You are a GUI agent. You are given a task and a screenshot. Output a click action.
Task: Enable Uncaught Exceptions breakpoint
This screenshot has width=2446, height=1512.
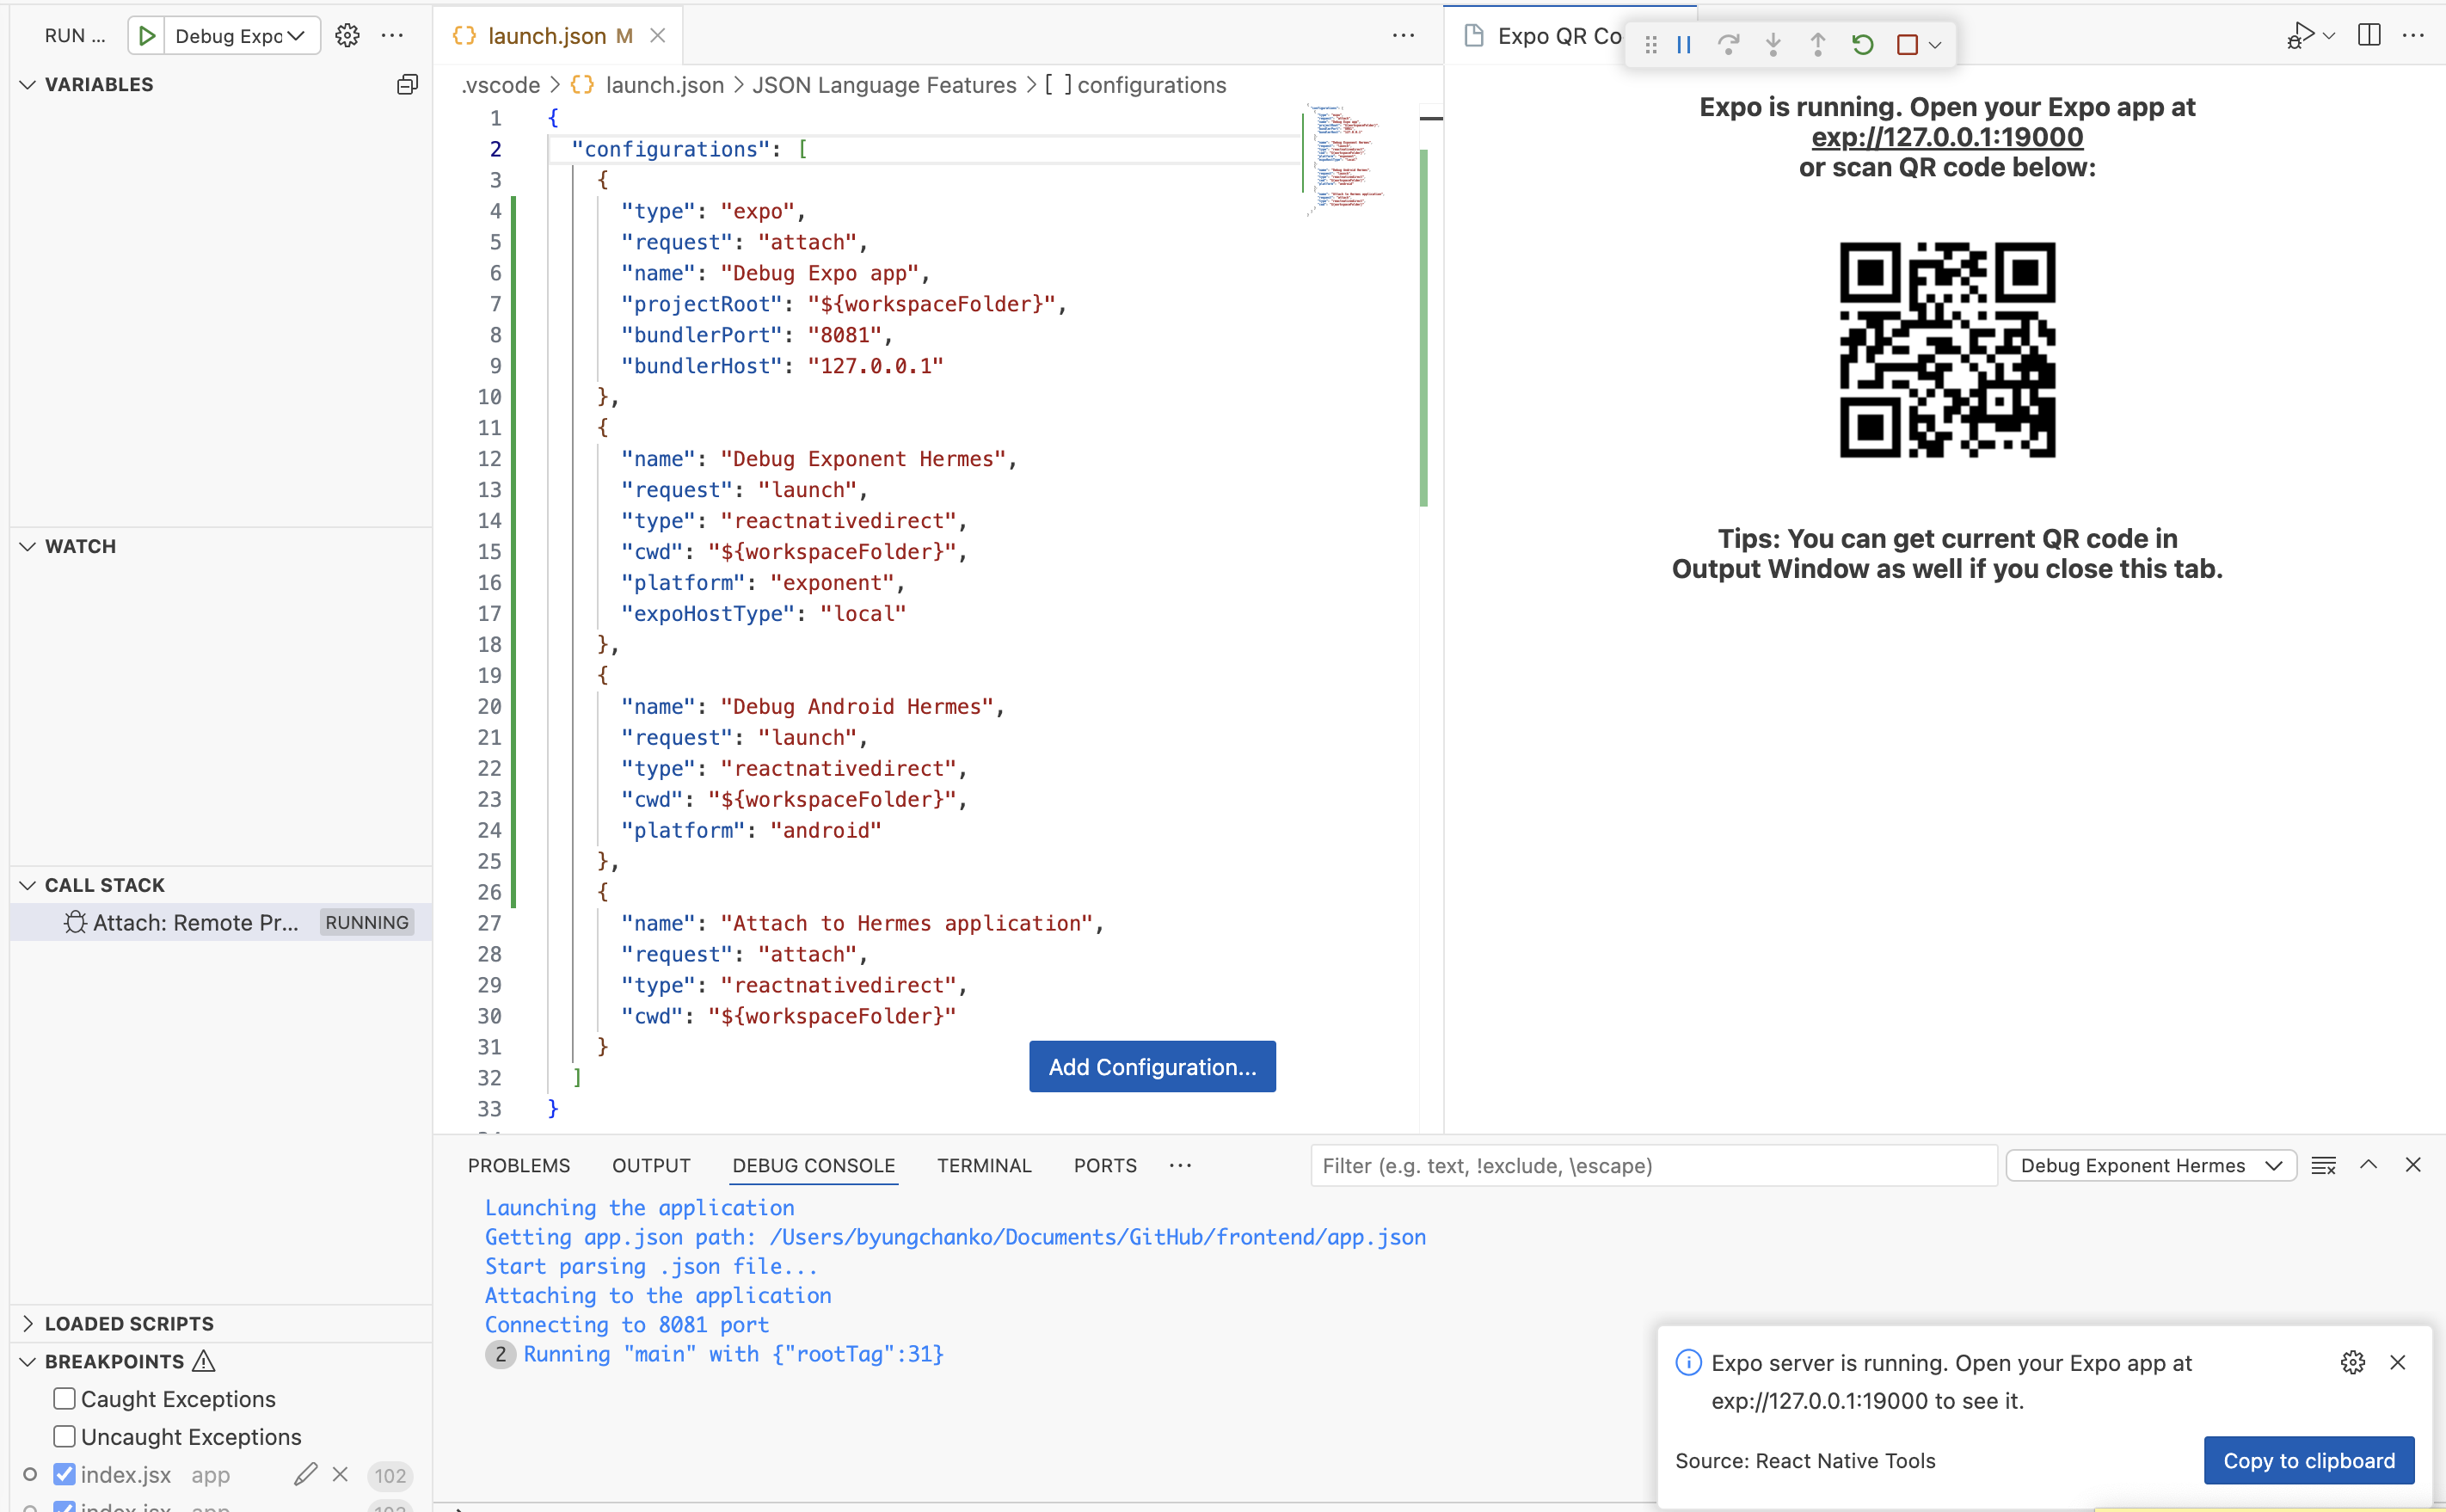coord(65,1436)
